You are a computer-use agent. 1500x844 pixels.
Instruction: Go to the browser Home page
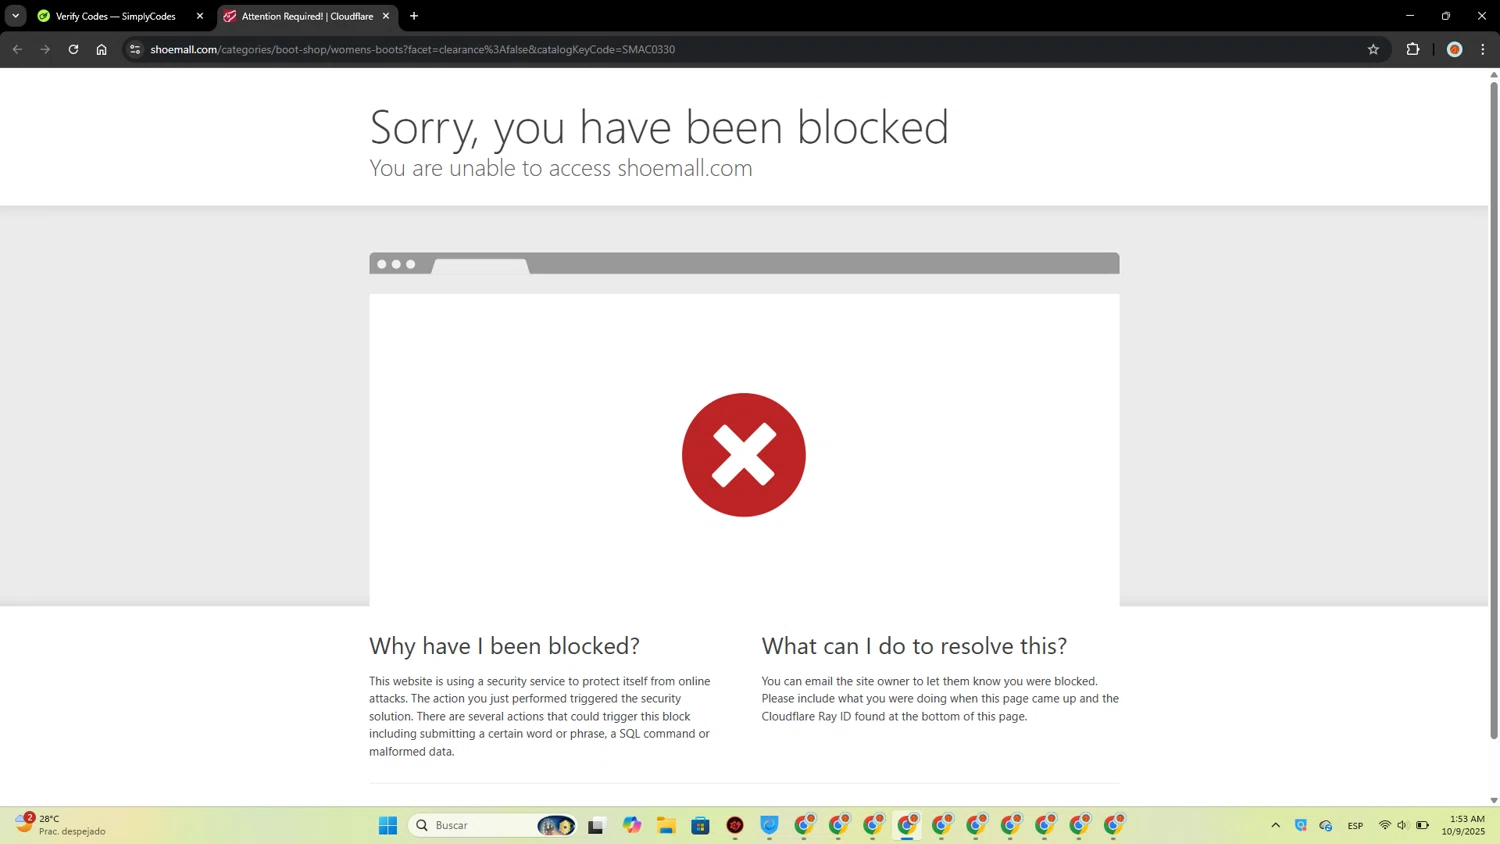tap(101, 49)
